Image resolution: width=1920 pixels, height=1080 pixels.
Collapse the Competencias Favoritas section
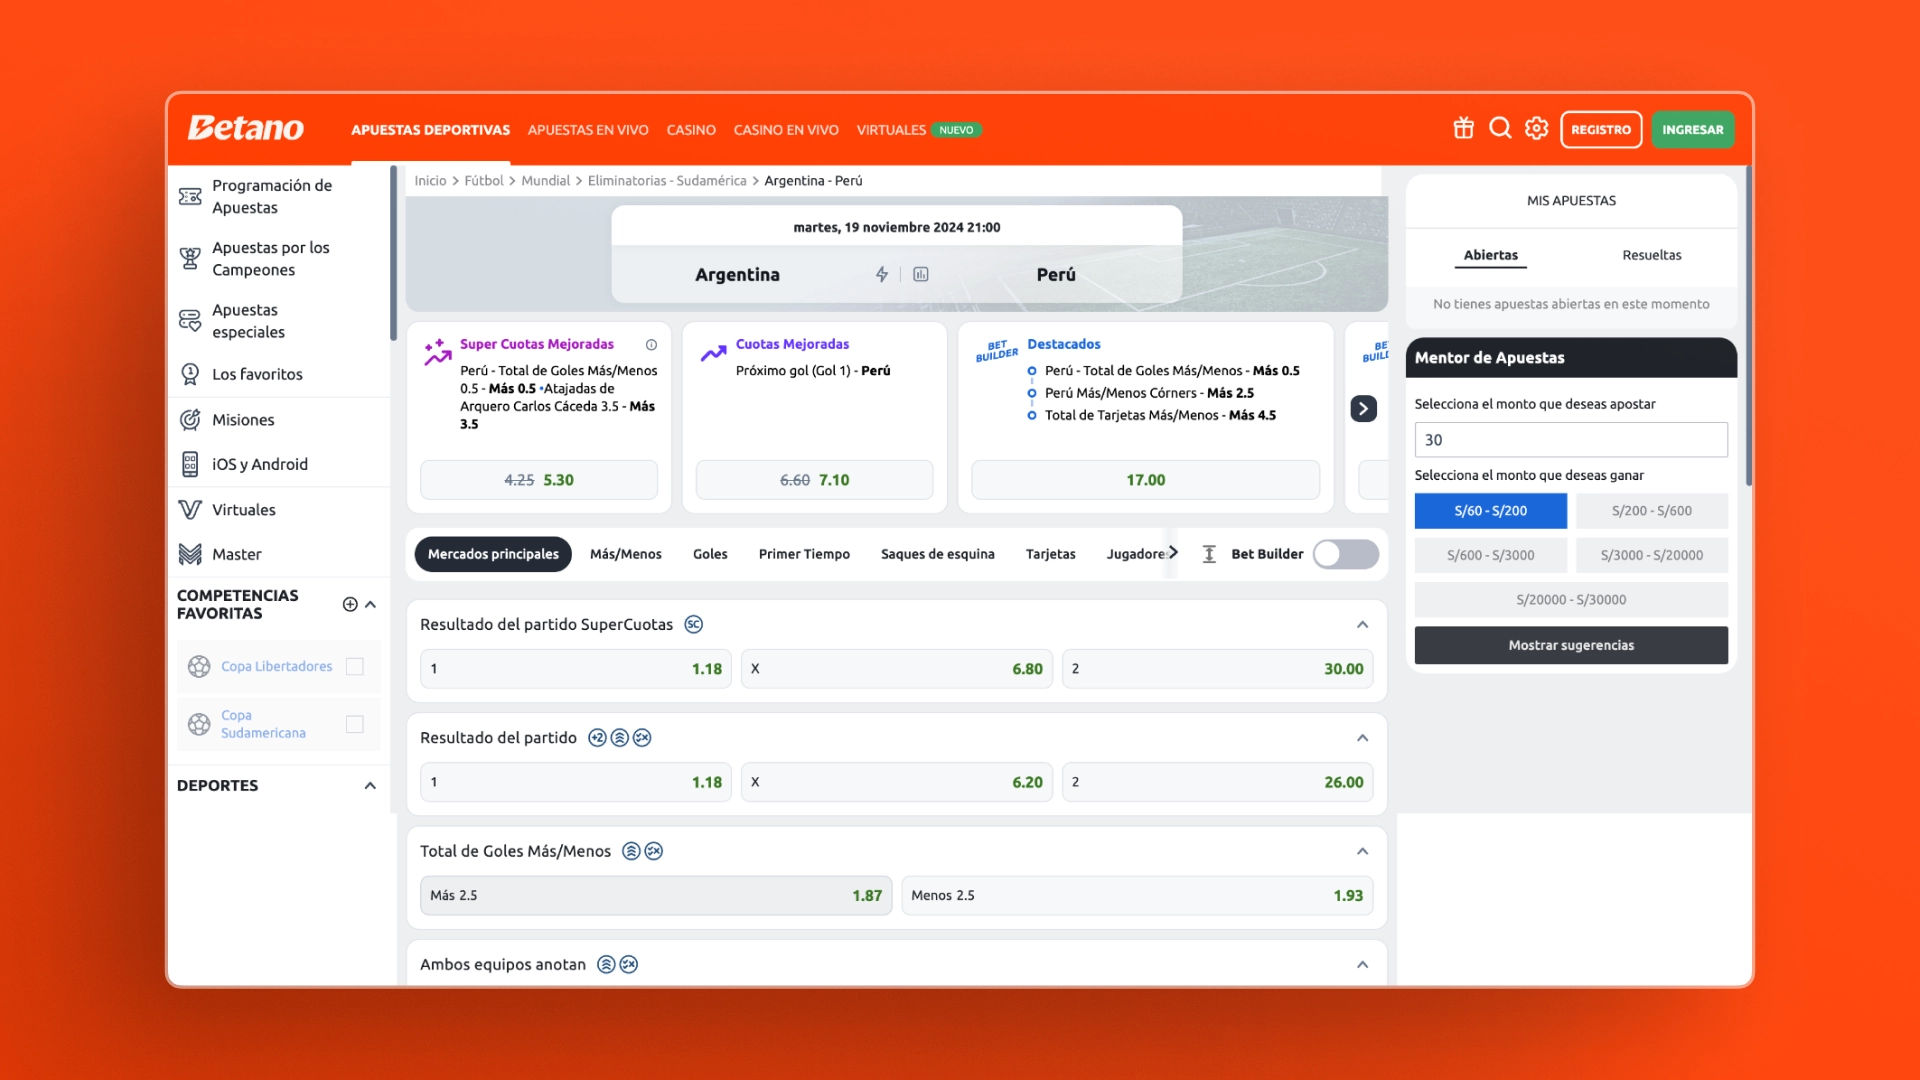(371, 604)
